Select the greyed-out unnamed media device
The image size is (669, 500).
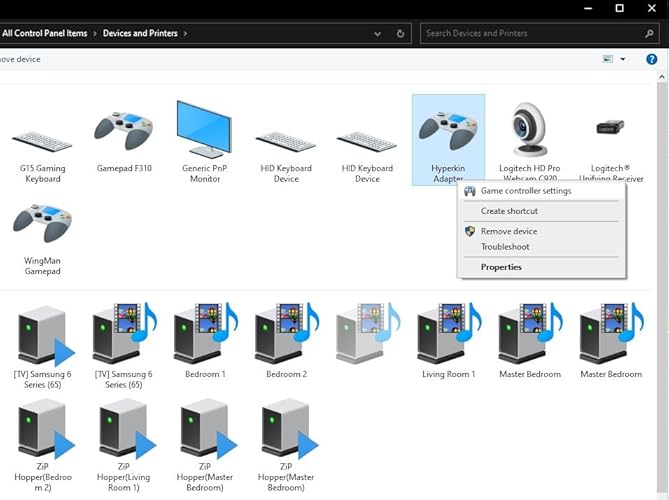click(367, 334)
